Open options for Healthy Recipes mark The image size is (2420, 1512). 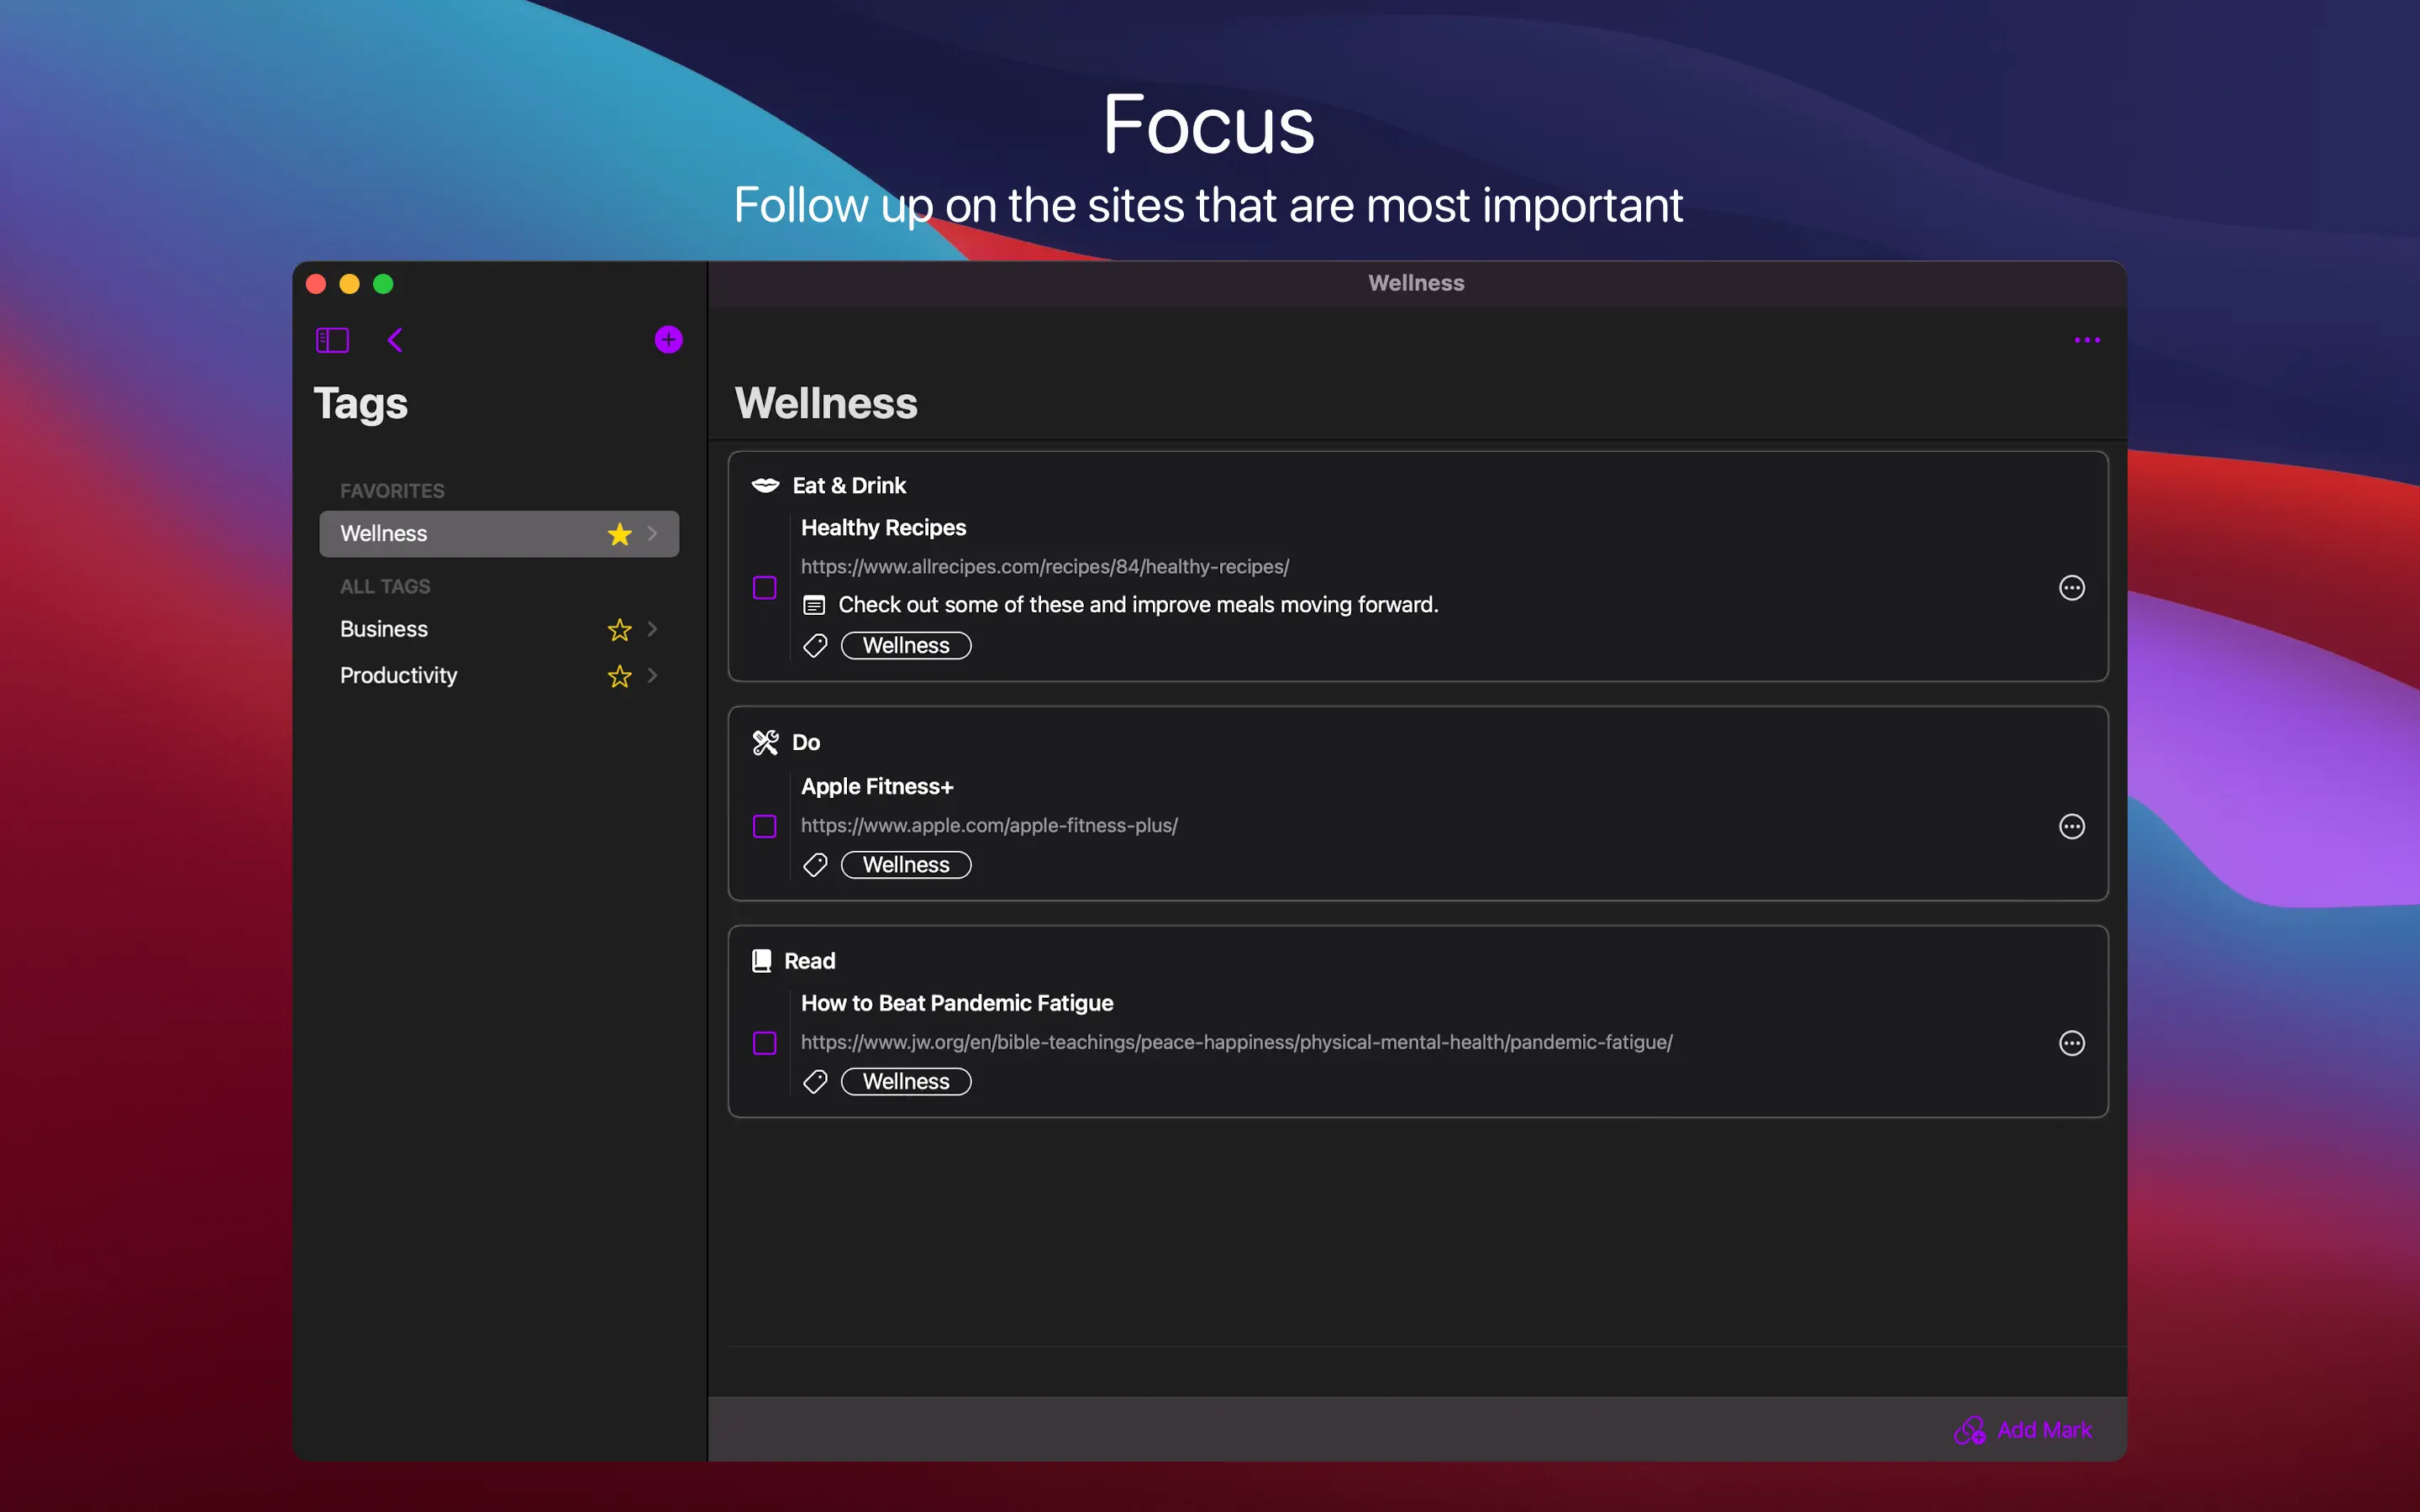[2071, 588]
